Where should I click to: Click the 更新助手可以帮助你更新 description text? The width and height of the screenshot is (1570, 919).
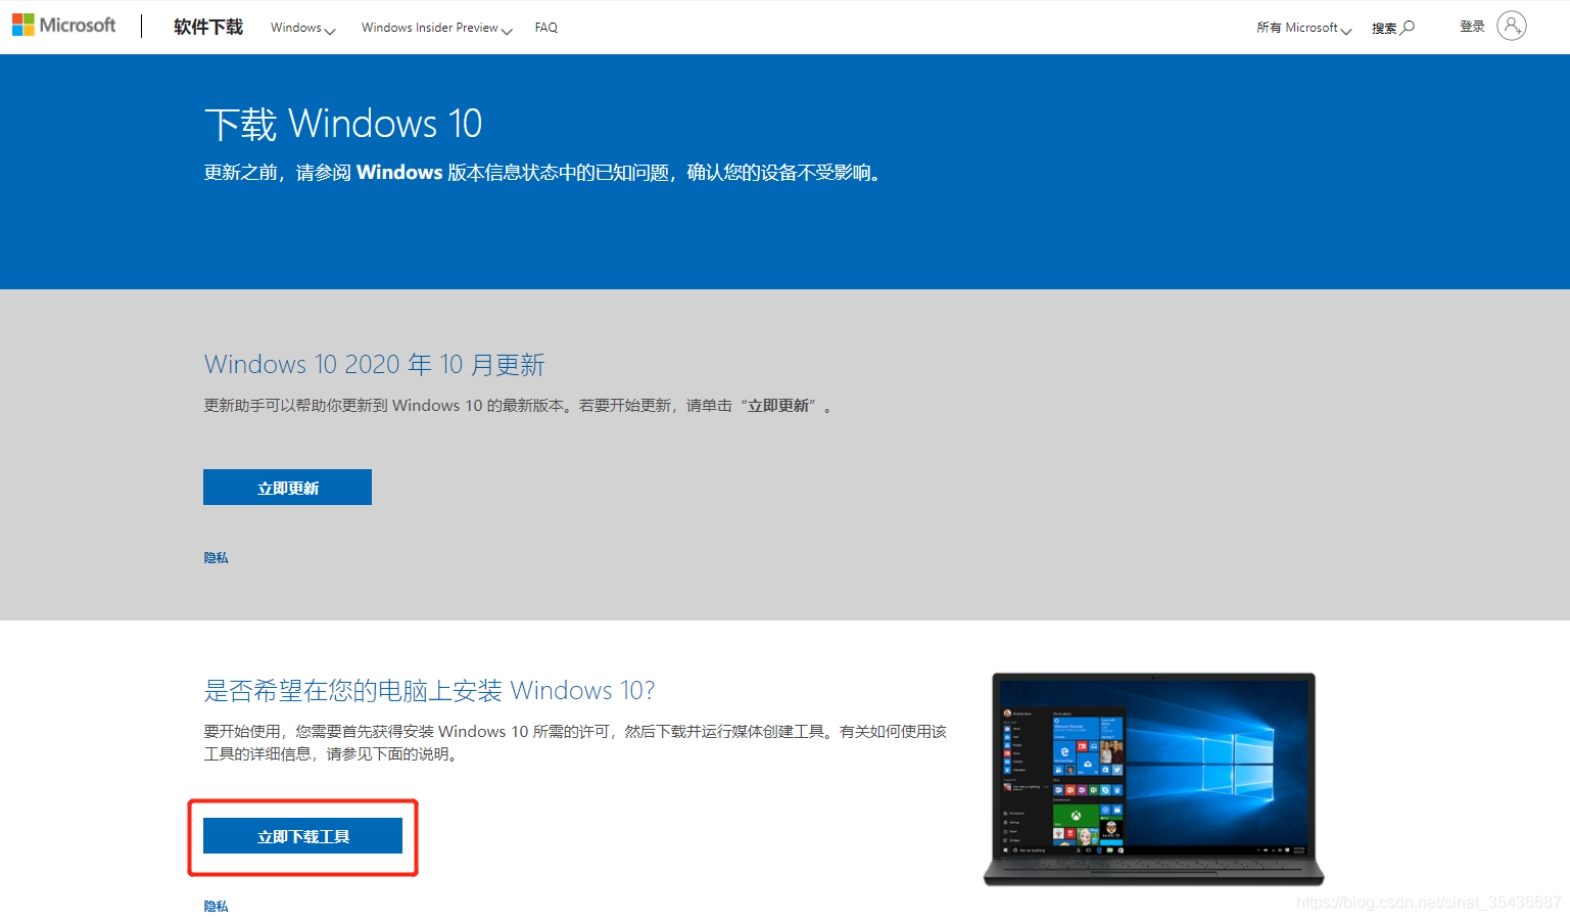pyautogui.click(x=518, y=405)
